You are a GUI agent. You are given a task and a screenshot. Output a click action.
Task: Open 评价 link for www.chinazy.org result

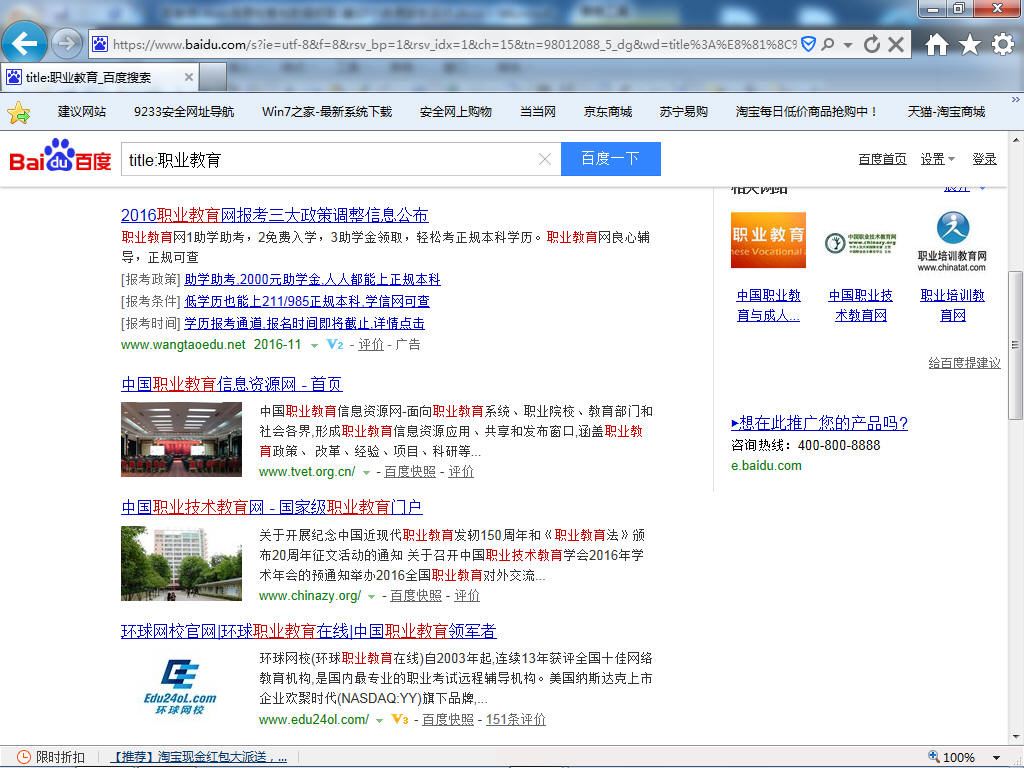point(467,596)
